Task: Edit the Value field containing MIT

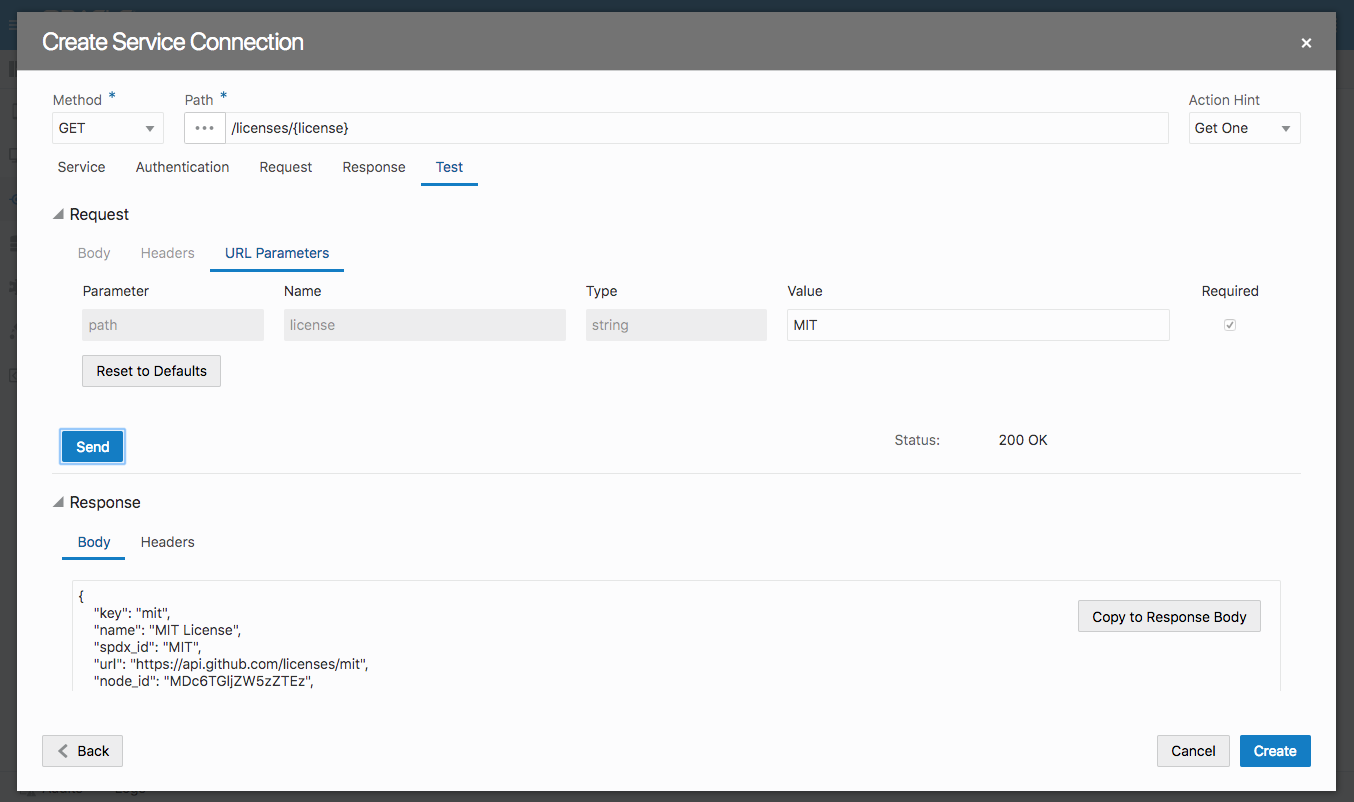Action: [x=977, y=324]
